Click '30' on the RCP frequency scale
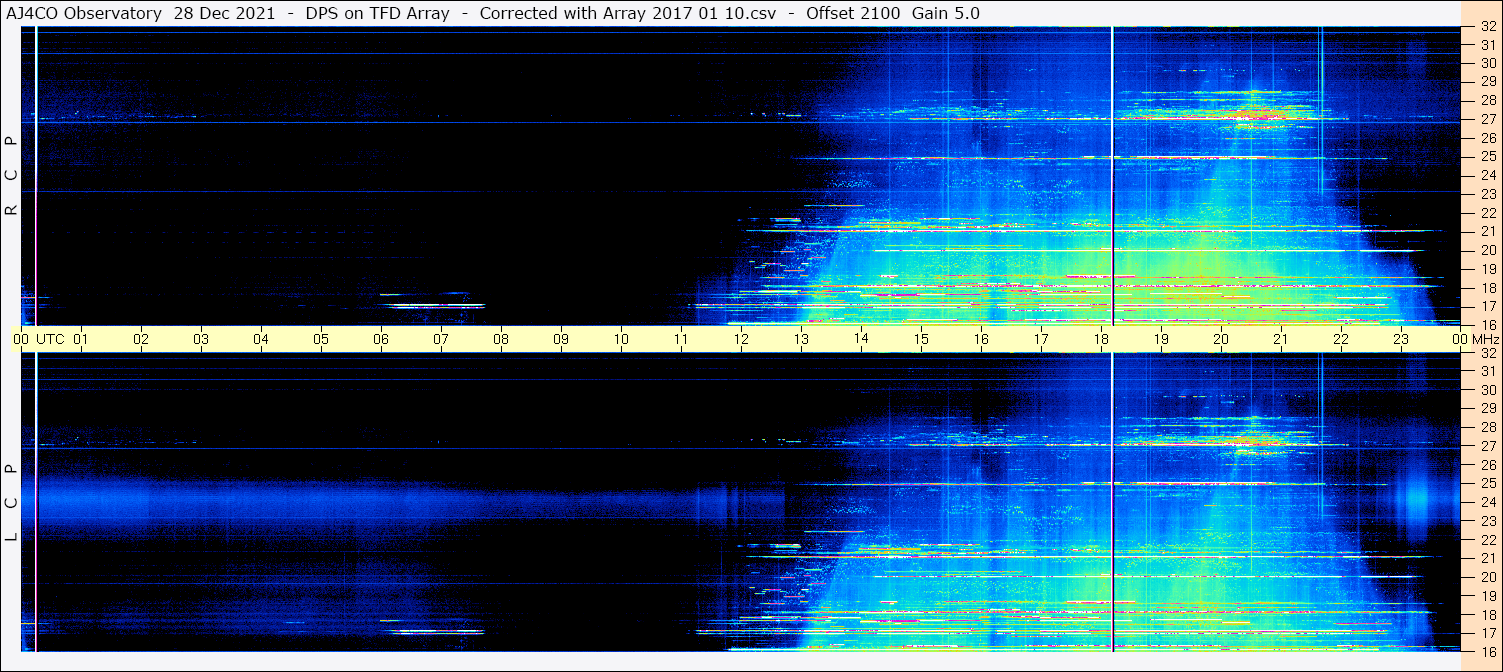Image resolution: width=1503 pixels, height=672 pixels. [1487, 63]
